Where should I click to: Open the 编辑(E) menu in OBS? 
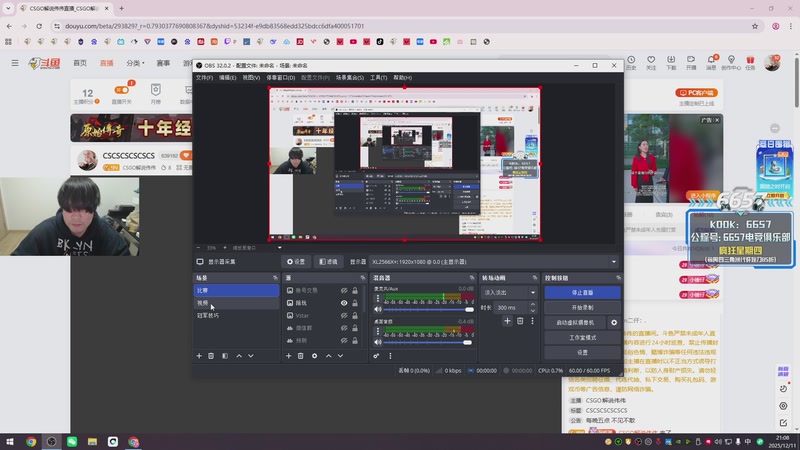coord(228,78)
